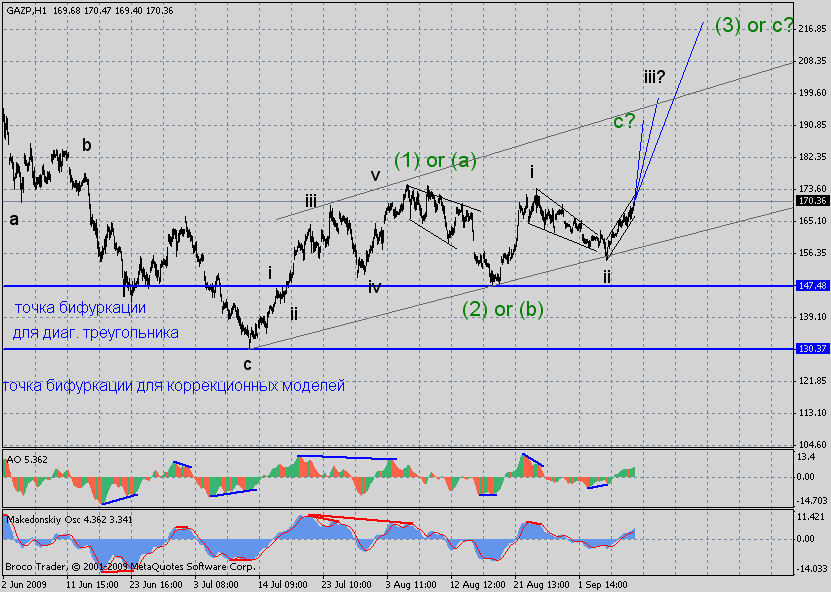Click the 0.00 level on Makedonskiy Osc scale
Screen dimensions: 831x592
click(x=806, y=539)
